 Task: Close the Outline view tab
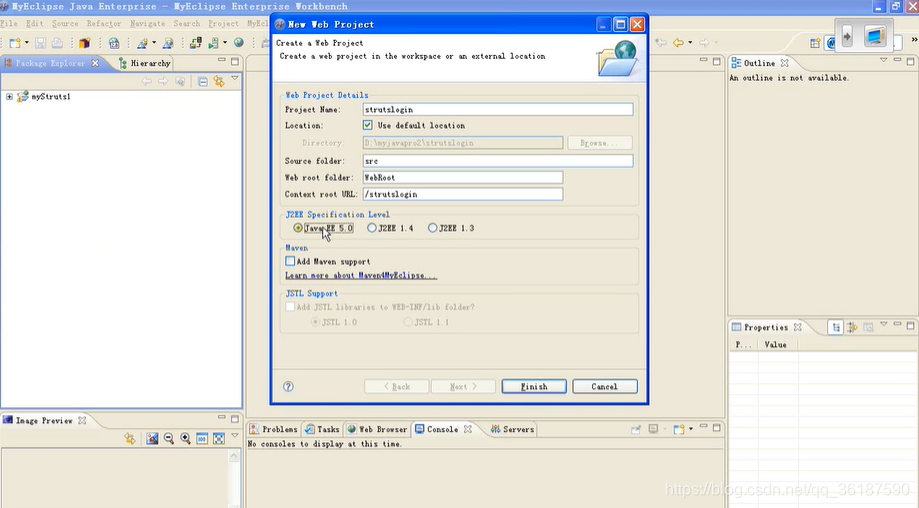pyautogui.click(x=785, y=63)
